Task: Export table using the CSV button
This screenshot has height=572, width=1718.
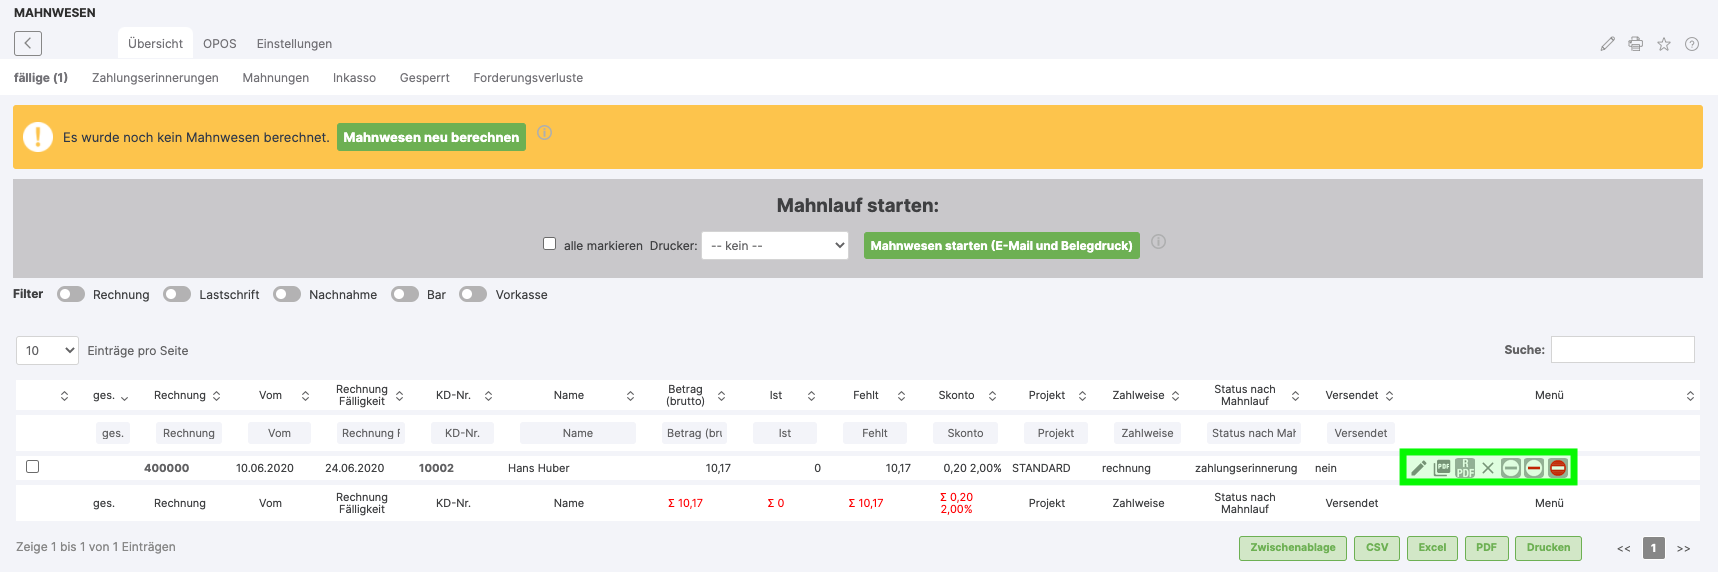Action: (1377, 548)
